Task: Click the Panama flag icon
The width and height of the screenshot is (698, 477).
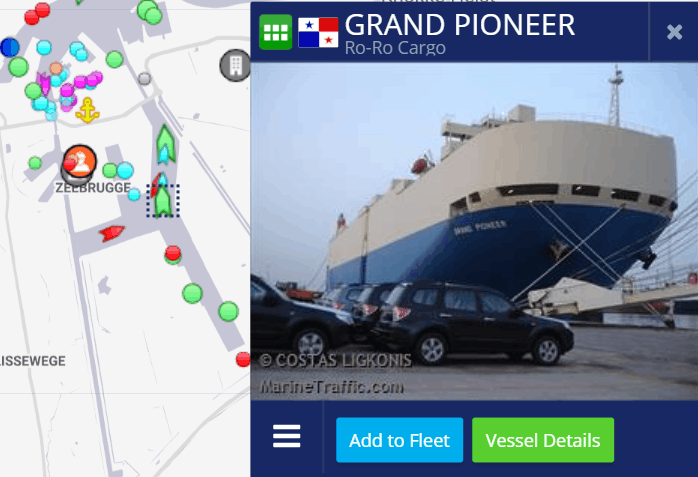Action: pyautogui.click(x=318, y=32)
